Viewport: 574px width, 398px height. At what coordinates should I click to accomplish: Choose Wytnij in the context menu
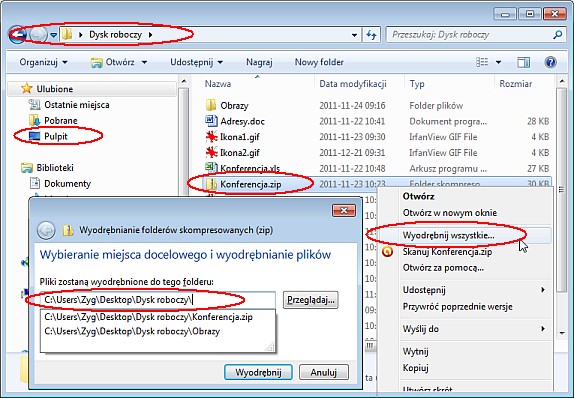coord(415,351)
